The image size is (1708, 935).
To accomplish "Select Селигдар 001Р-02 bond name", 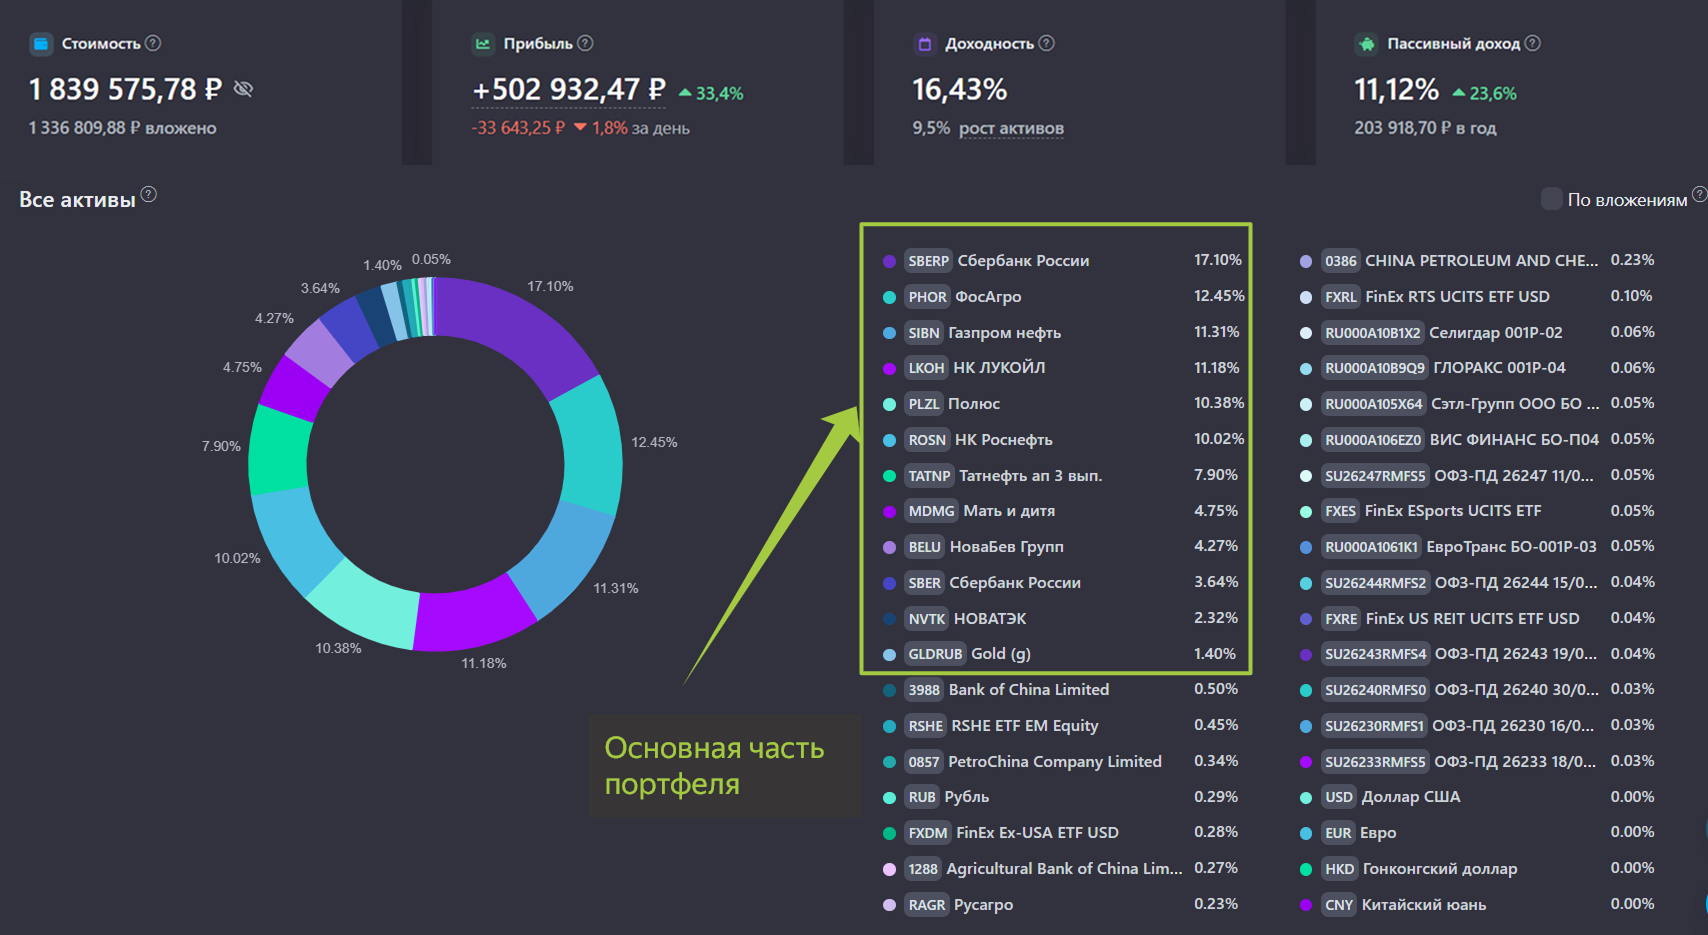I will click(1496, 333).
